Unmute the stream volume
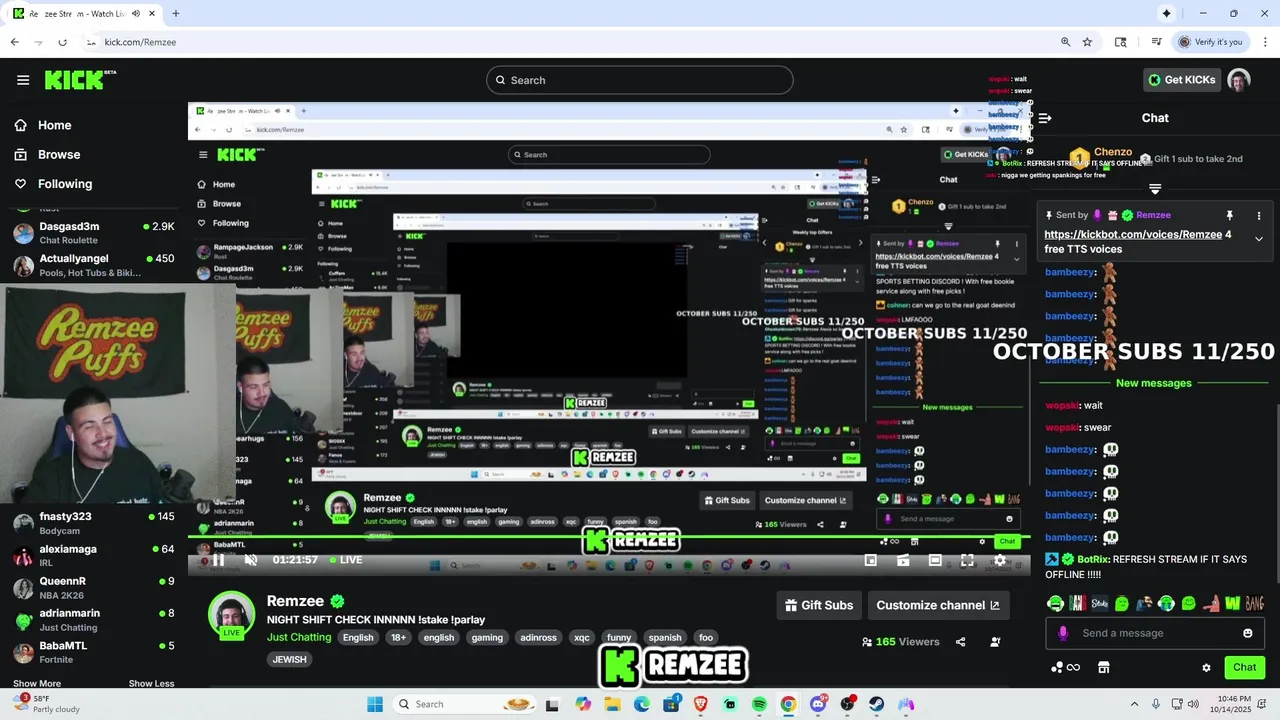The height and width of the screenshot is (720, 1280). (251, 560)
